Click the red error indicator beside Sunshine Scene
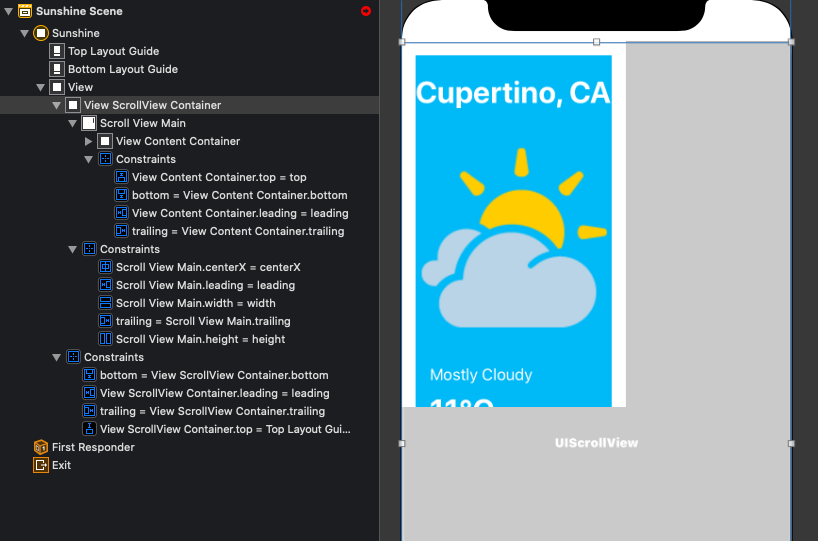The image size is (818, 541). (366, 11)
